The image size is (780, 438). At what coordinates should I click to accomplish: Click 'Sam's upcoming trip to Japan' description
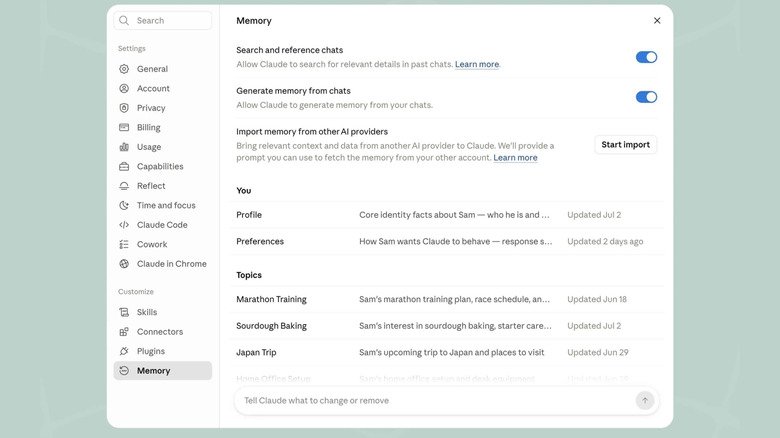click(x=452, y=352)
